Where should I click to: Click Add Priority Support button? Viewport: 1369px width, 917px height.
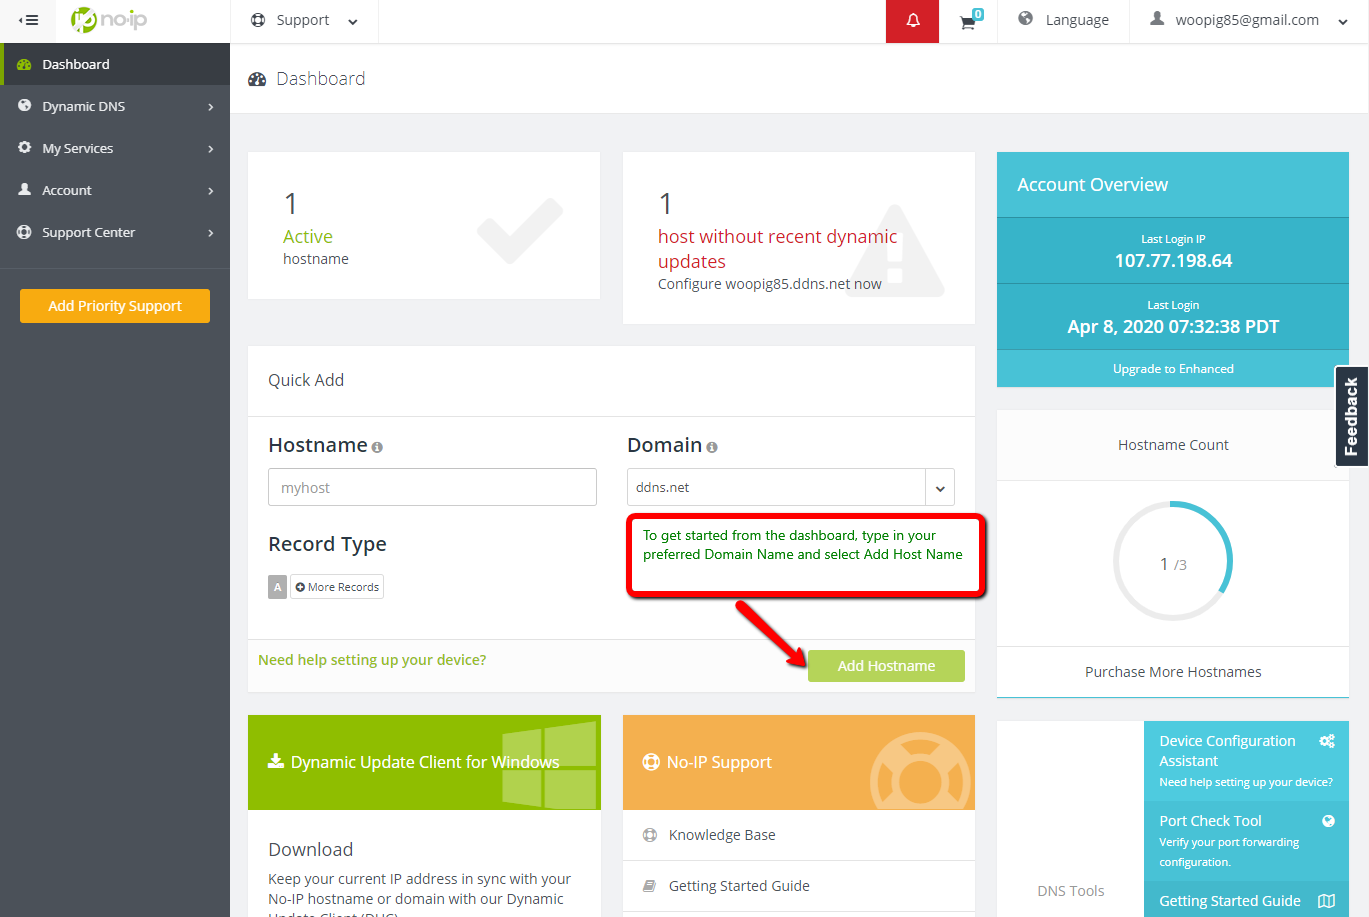115,306
